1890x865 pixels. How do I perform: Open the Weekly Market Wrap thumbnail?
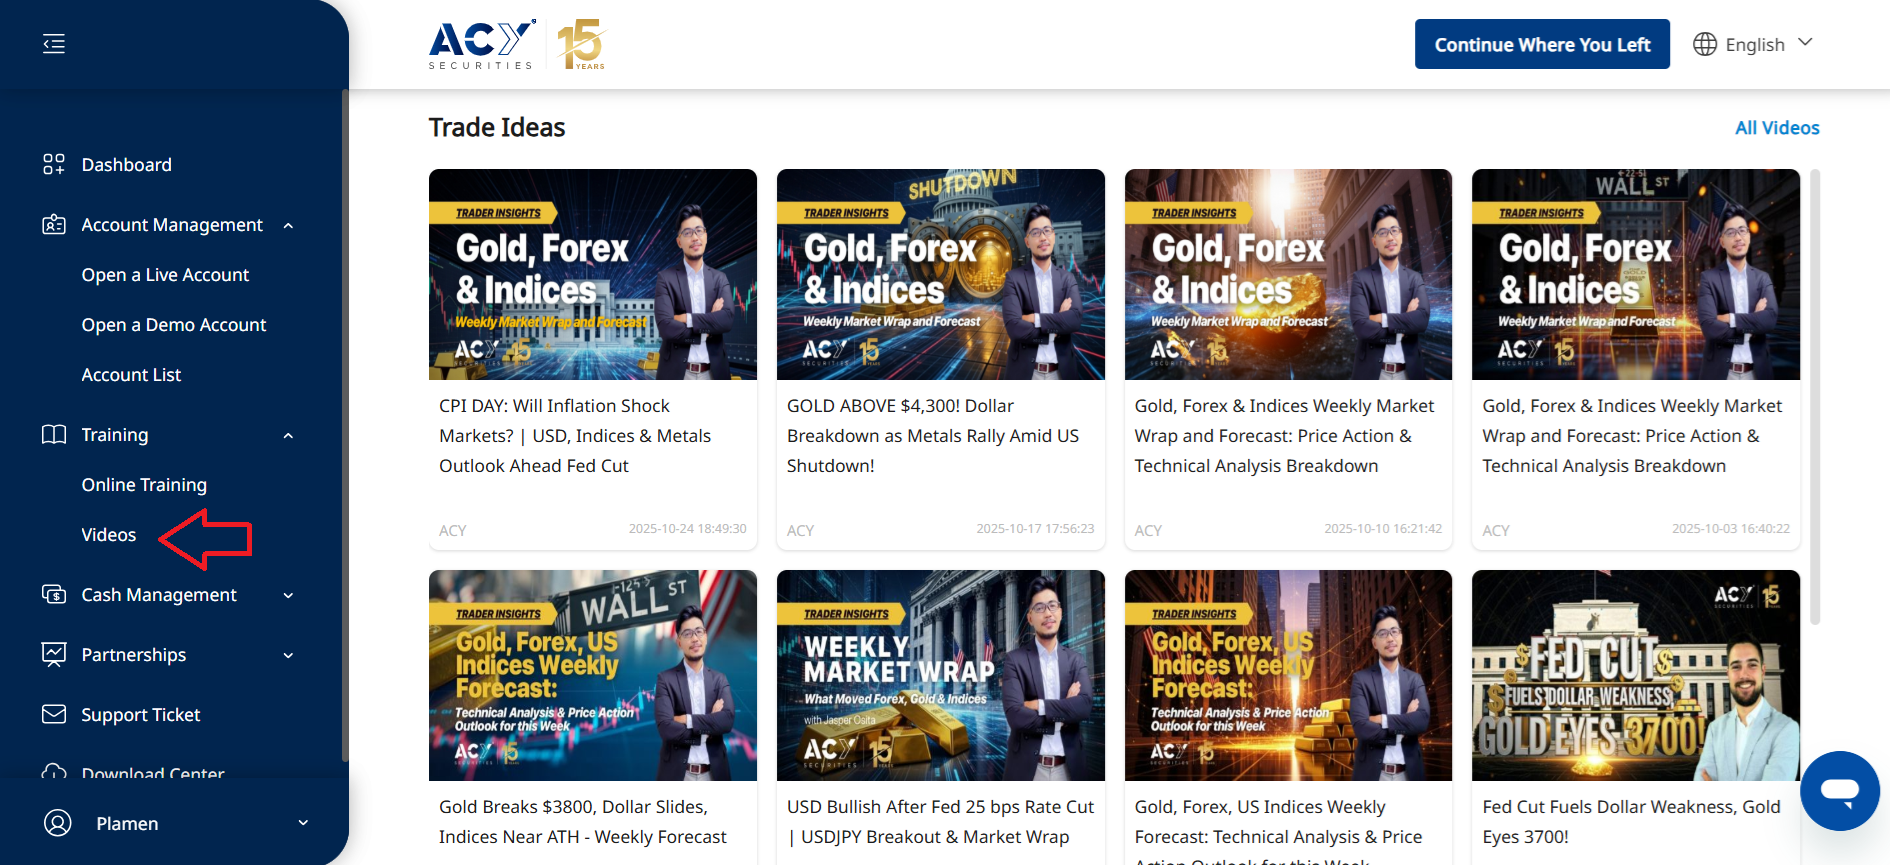(941, 675)
